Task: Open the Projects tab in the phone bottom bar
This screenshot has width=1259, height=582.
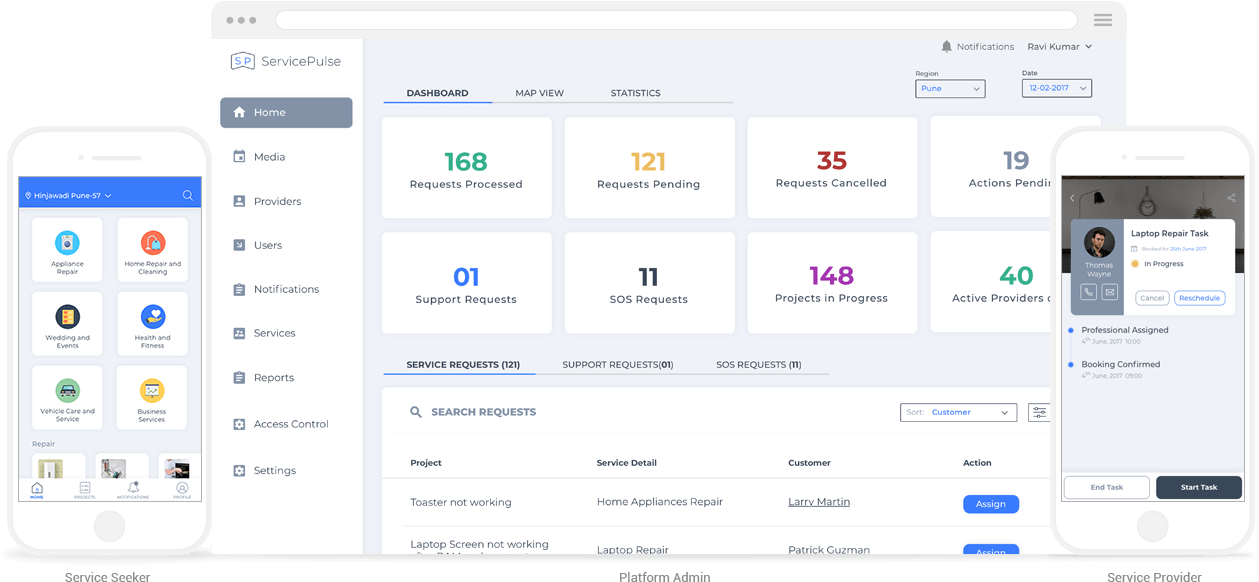Action: pyautogui.click(x=85, y=487)
